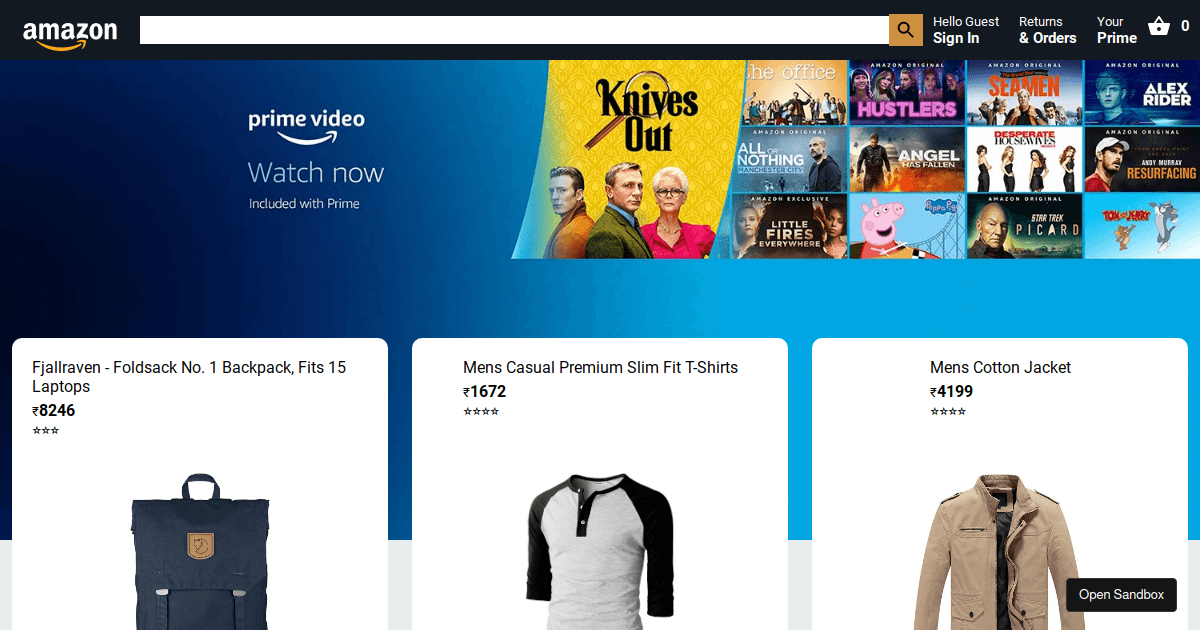1200x630 pixels.
Task: Go to Returns & Orders
Action: click(1047, 30)
